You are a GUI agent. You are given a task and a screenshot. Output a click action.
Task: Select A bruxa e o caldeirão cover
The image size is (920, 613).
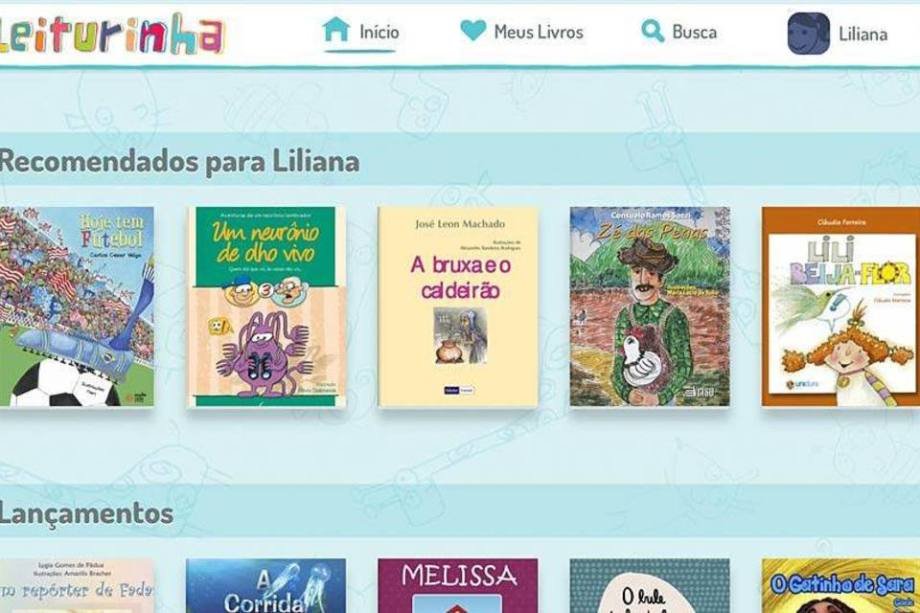coord(458,306)
